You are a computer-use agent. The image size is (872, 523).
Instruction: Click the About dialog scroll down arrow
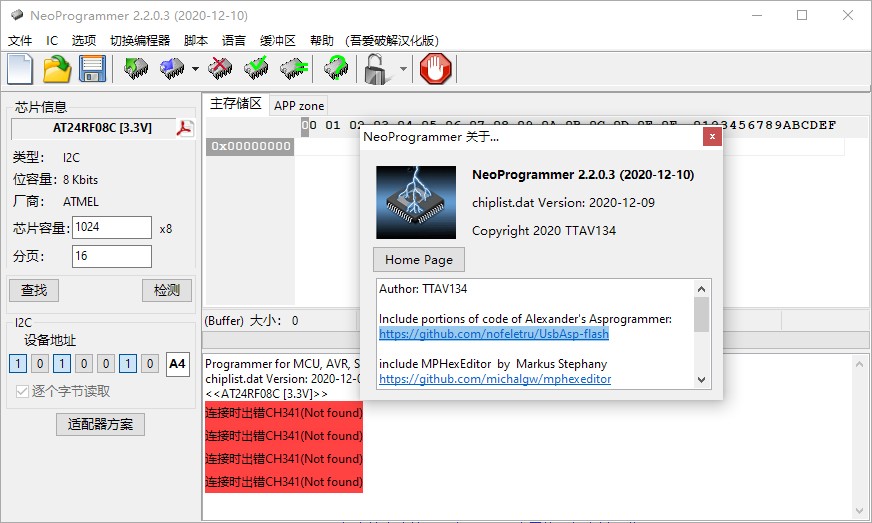701,380
